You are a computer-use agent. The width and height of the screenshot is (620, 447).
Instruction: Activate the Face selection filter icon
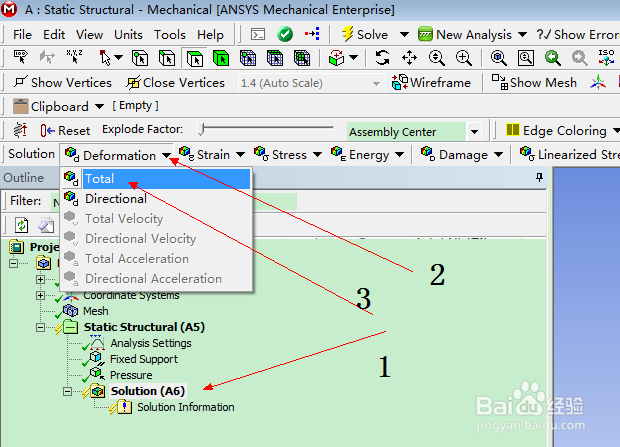point(195,58)
